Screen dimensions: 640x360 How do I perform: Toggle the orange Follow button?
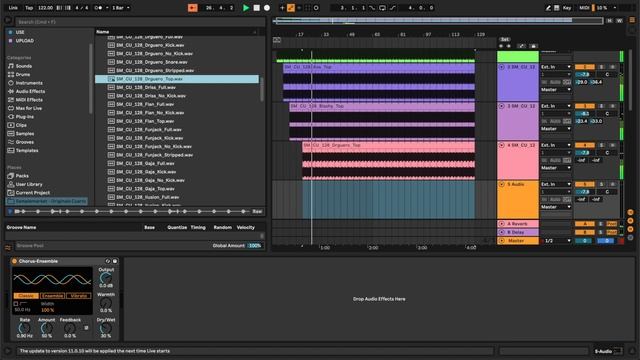[x=192, y=8]
